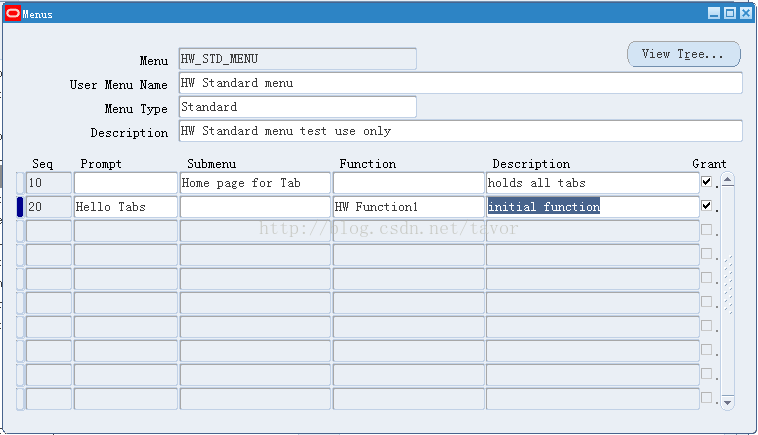The width and height of the screenshot is (758, 435).
Task: Click the Grant checkbox in the third row
Action: pos(707,230)
